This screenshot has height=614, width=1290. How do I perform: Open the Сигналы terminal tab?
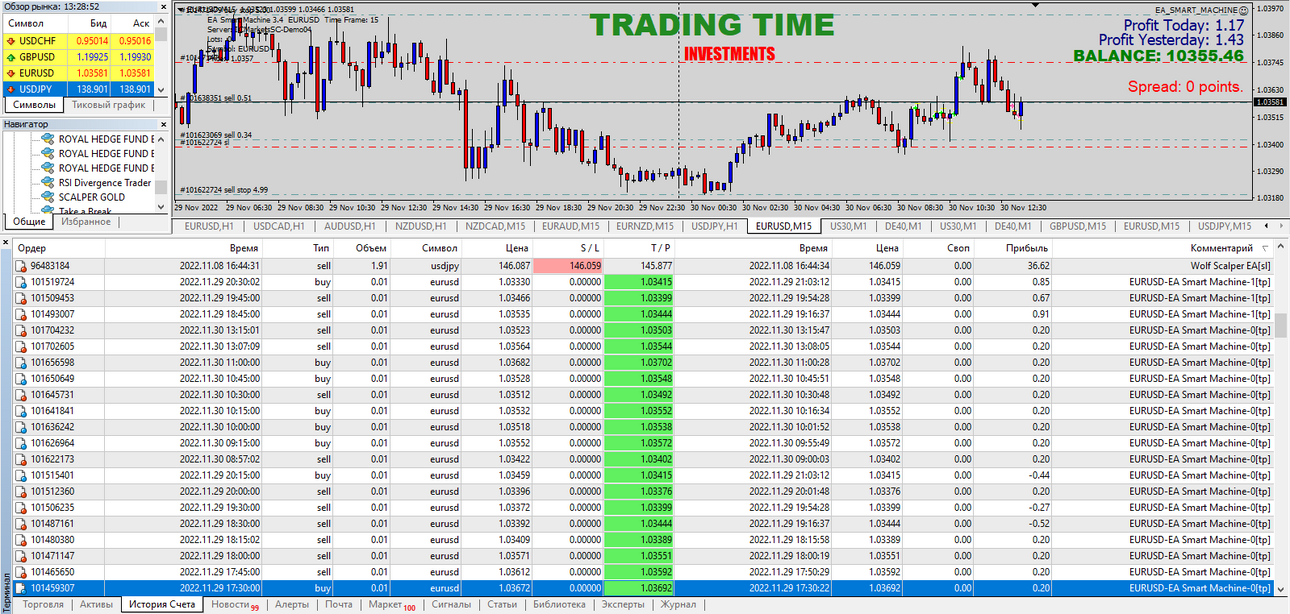(451, 604)
